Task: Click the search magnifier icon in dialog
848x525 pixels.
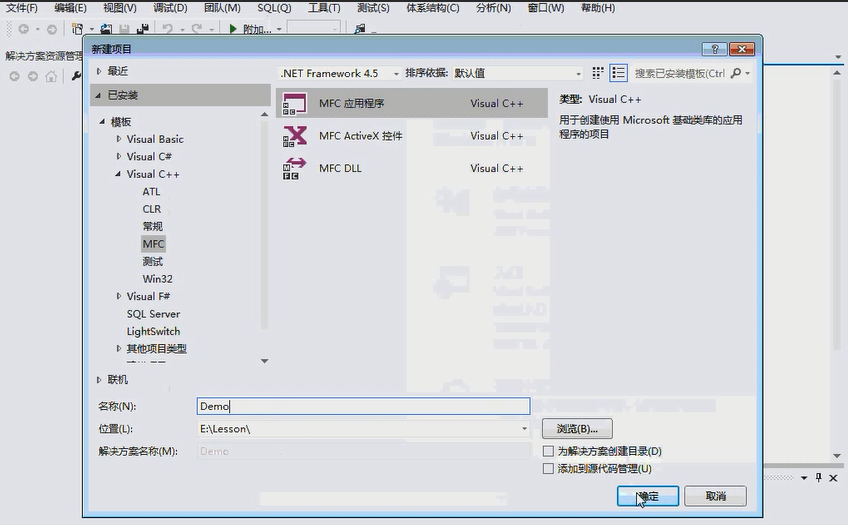Action: pos(736,73)
